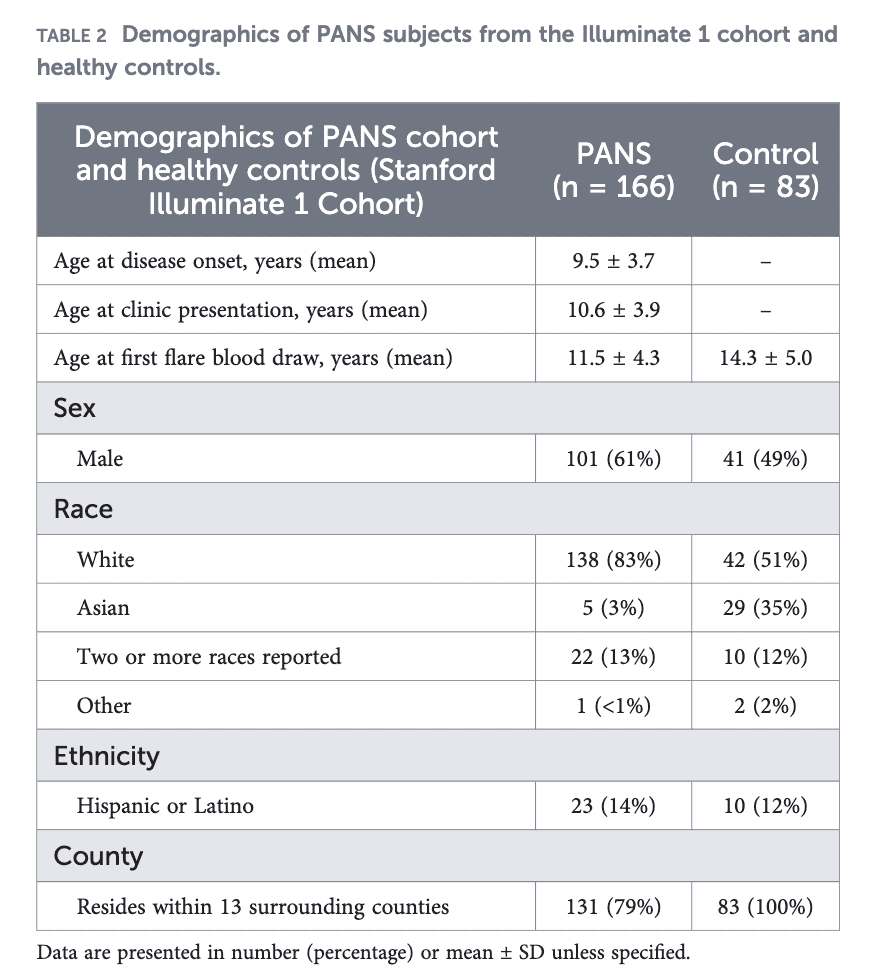Select the 14.3 ± 5.0 control value
The width and height of the screenshot is (870, 978).
click(x=765, y=358)
